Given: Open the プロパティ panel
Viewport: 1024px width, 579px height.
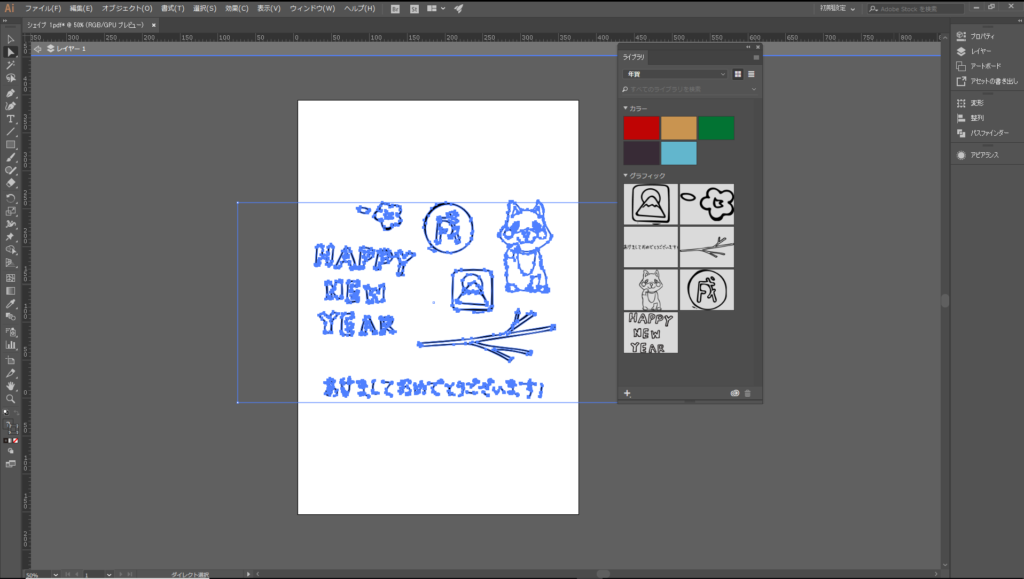Looking at the screenshot, I should pyautogui.click(x=976, y=37).
